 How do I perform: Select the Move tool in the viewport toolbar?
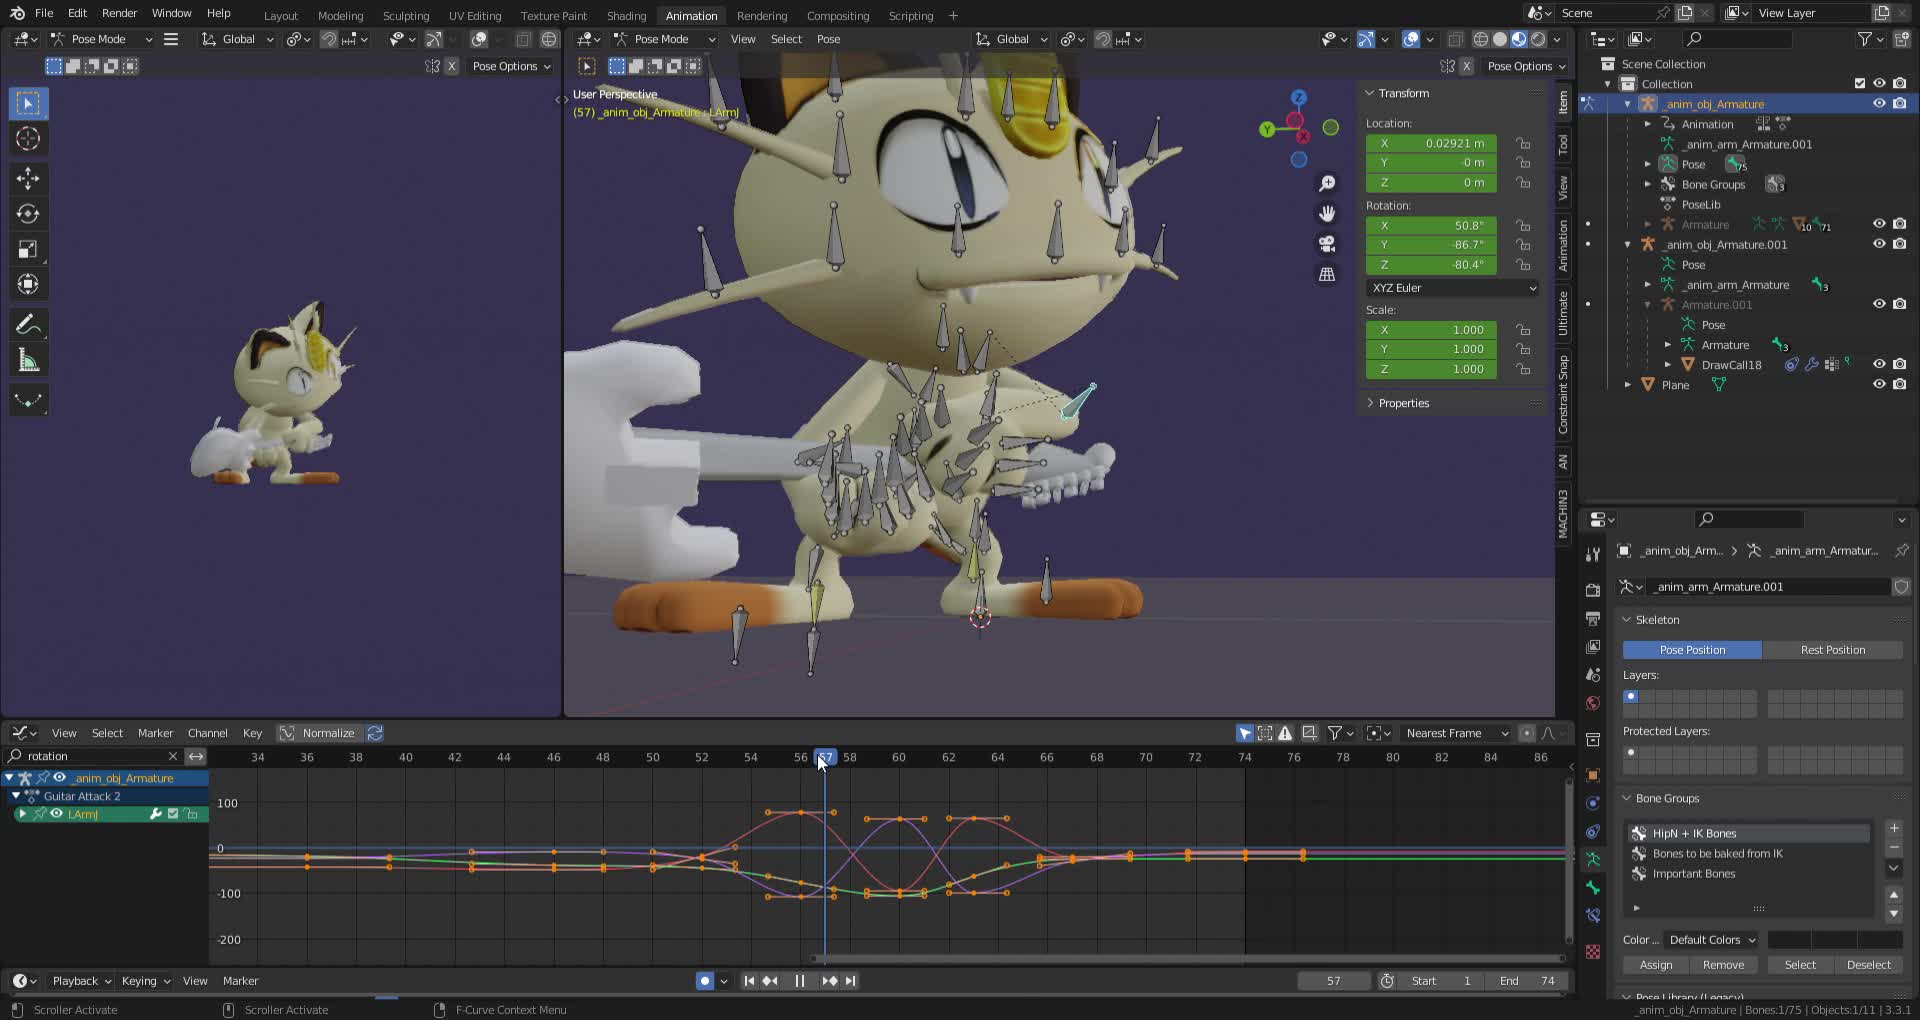coord(27,178)
